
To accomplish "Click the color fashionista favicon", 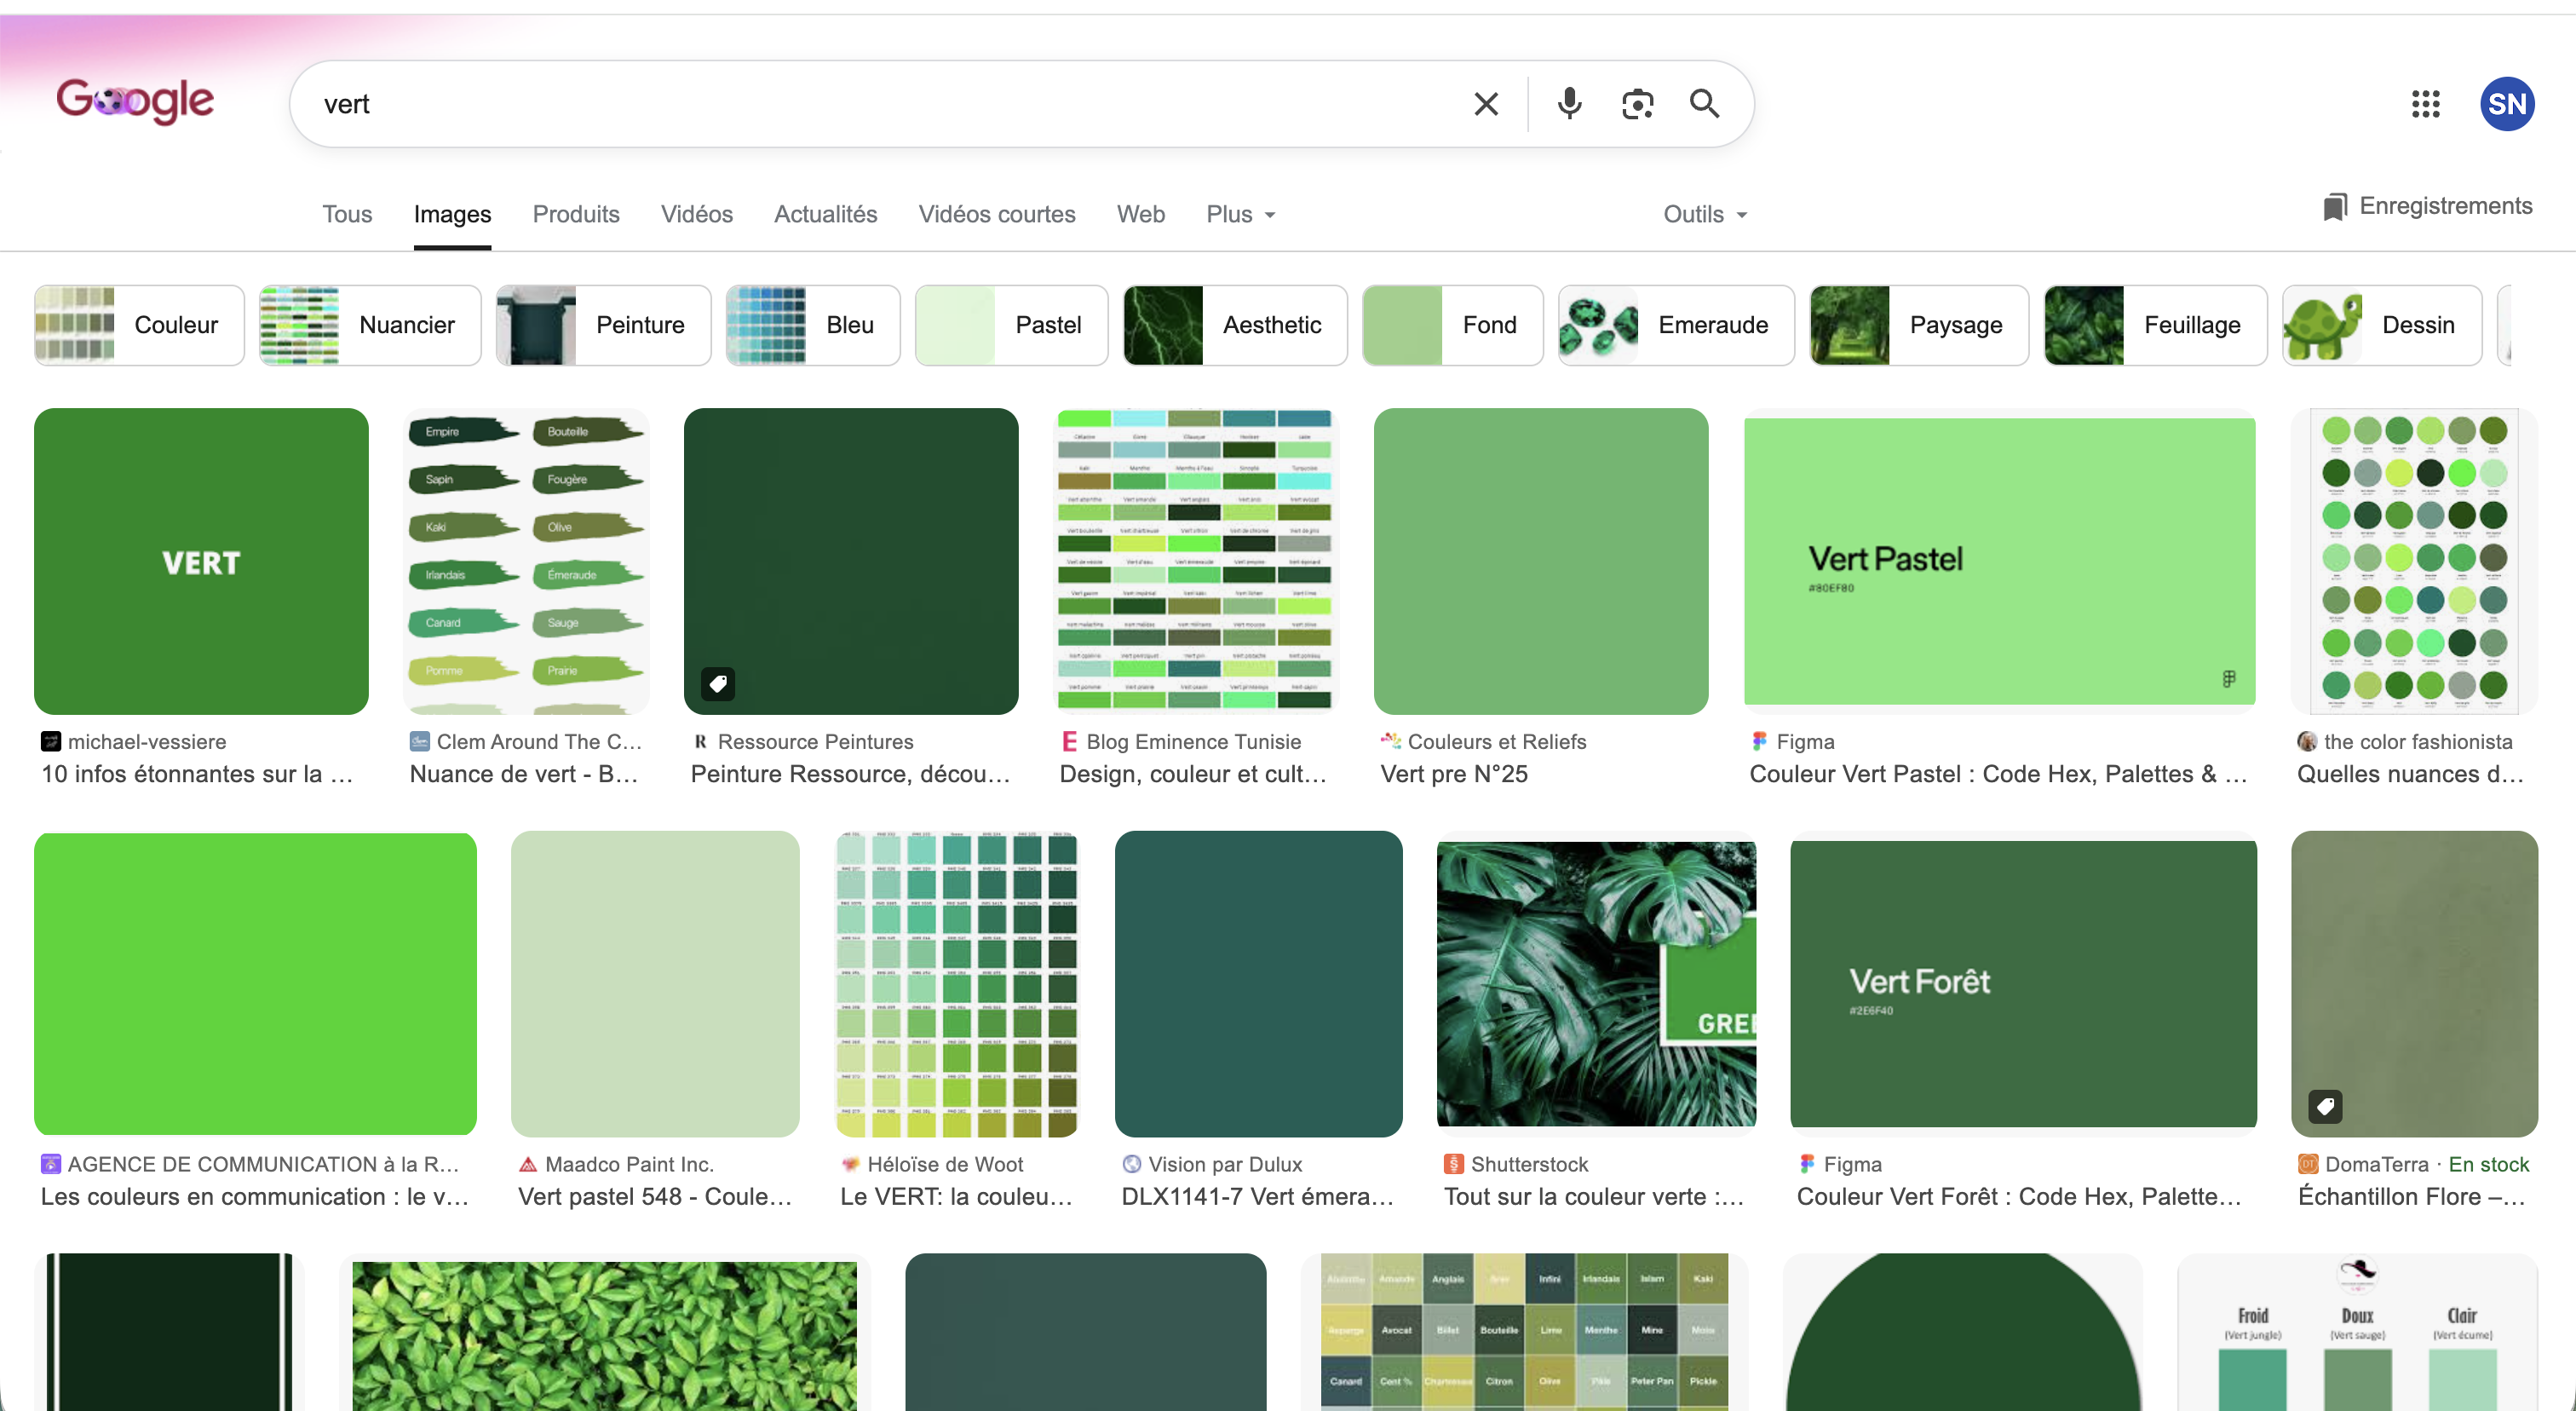I will point(2307,741).
